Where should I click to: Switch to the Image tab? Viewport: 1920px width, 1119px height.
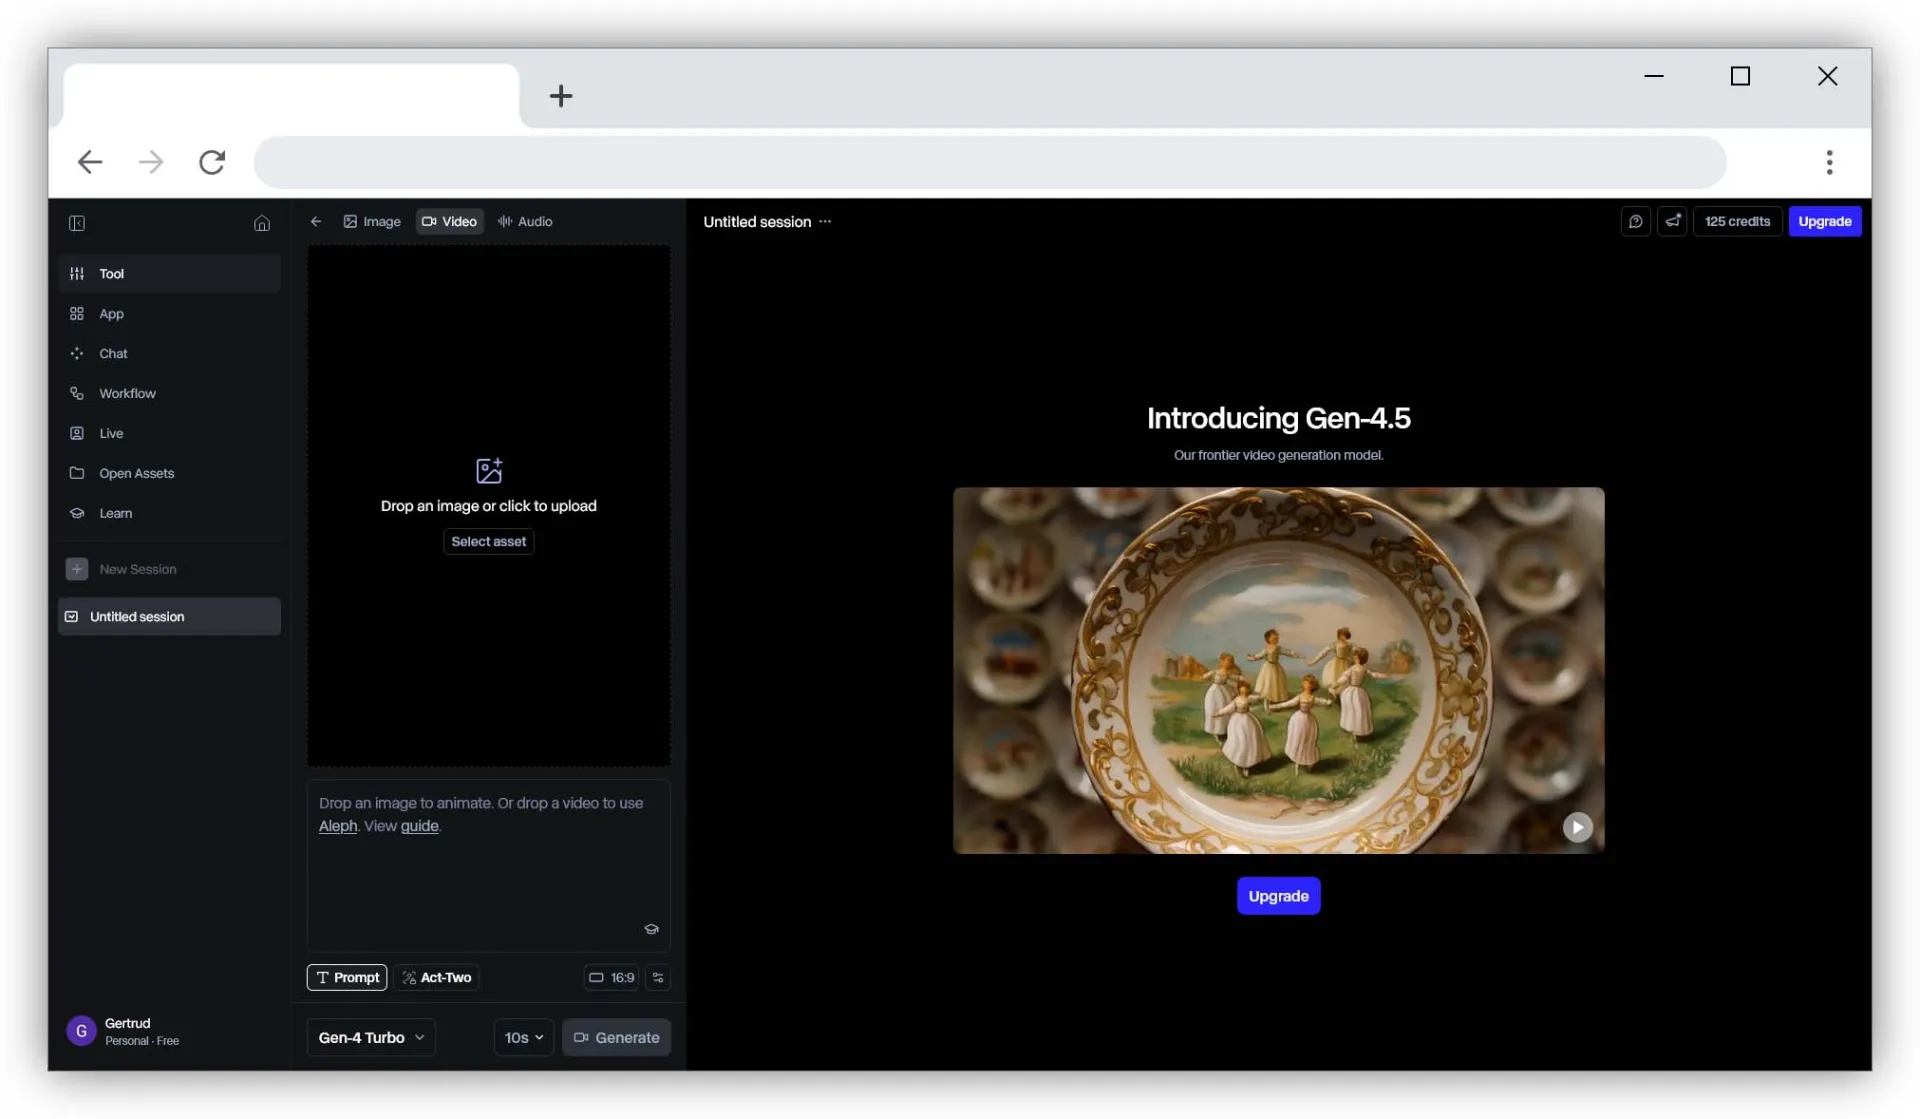point(372,222)
